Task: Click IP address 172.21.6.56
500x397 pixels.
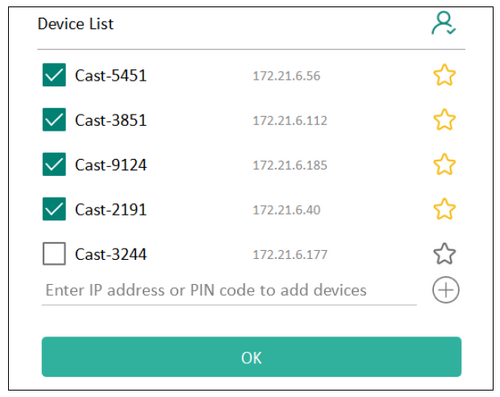Action: (286, 76)
